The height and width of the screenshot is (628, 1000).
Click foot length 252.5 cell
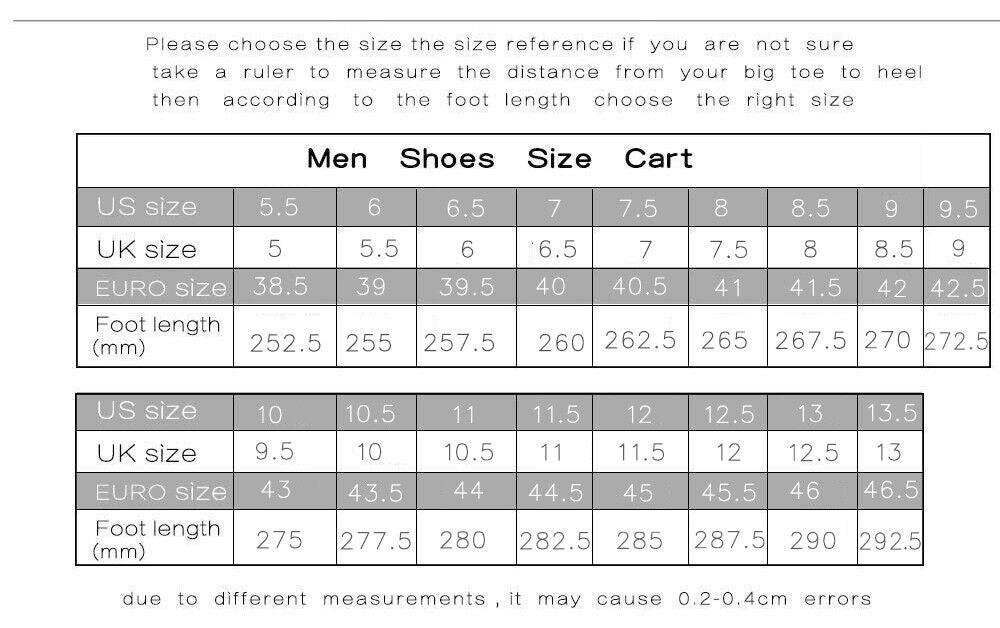point(285,336)
